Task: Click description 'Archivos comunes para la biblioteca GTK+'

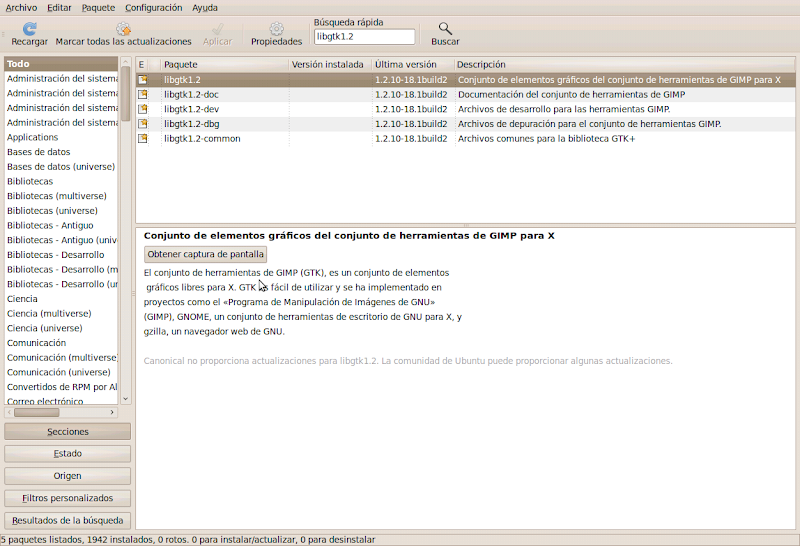Action: pos(546,139)
